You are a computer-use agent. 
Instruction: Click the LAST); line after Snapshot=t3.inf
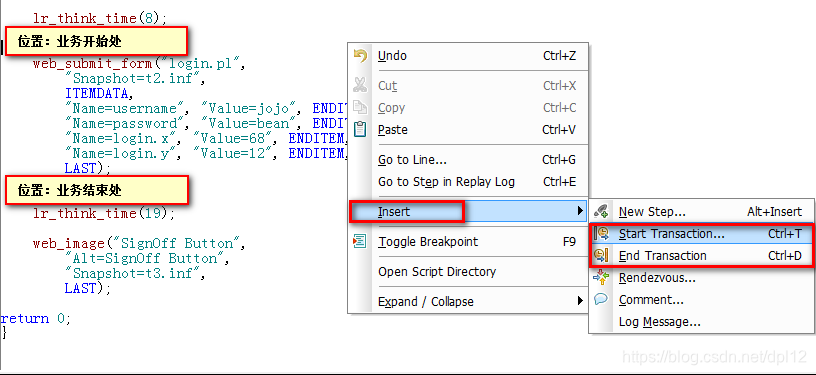88,288
